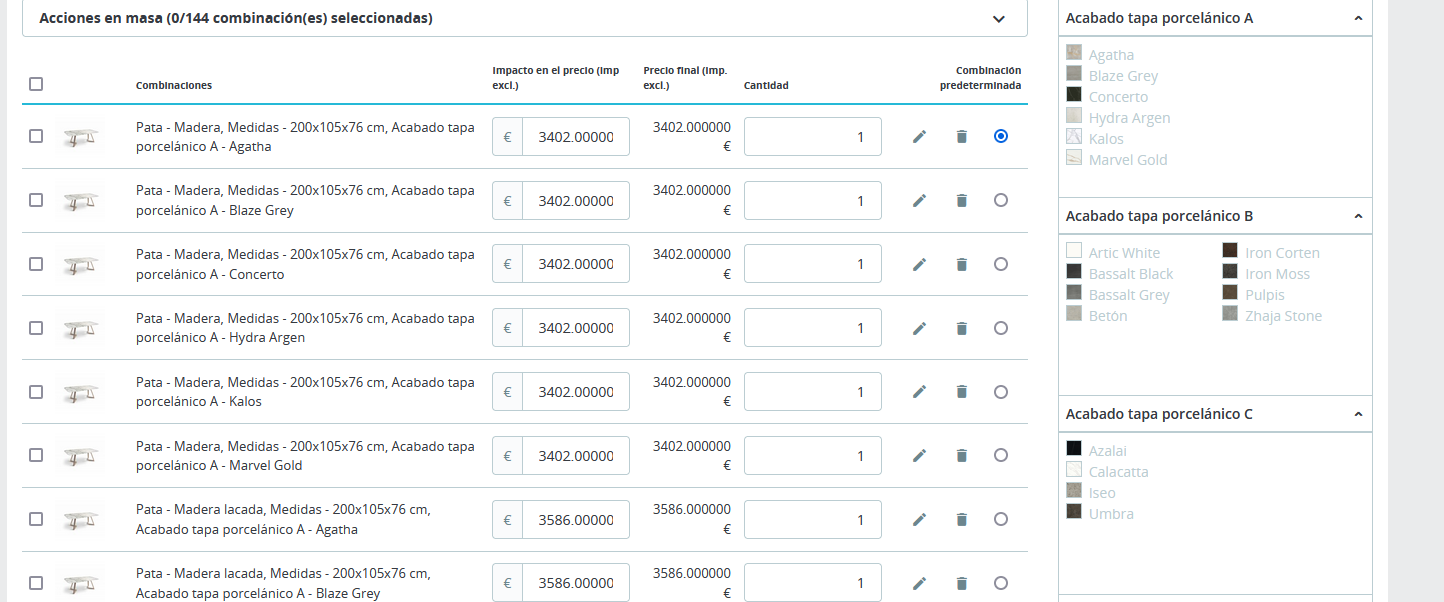1444x602 pixels.
Task: Delete the Madera Marvel Gold combination
Action: (x=962, y=456)
